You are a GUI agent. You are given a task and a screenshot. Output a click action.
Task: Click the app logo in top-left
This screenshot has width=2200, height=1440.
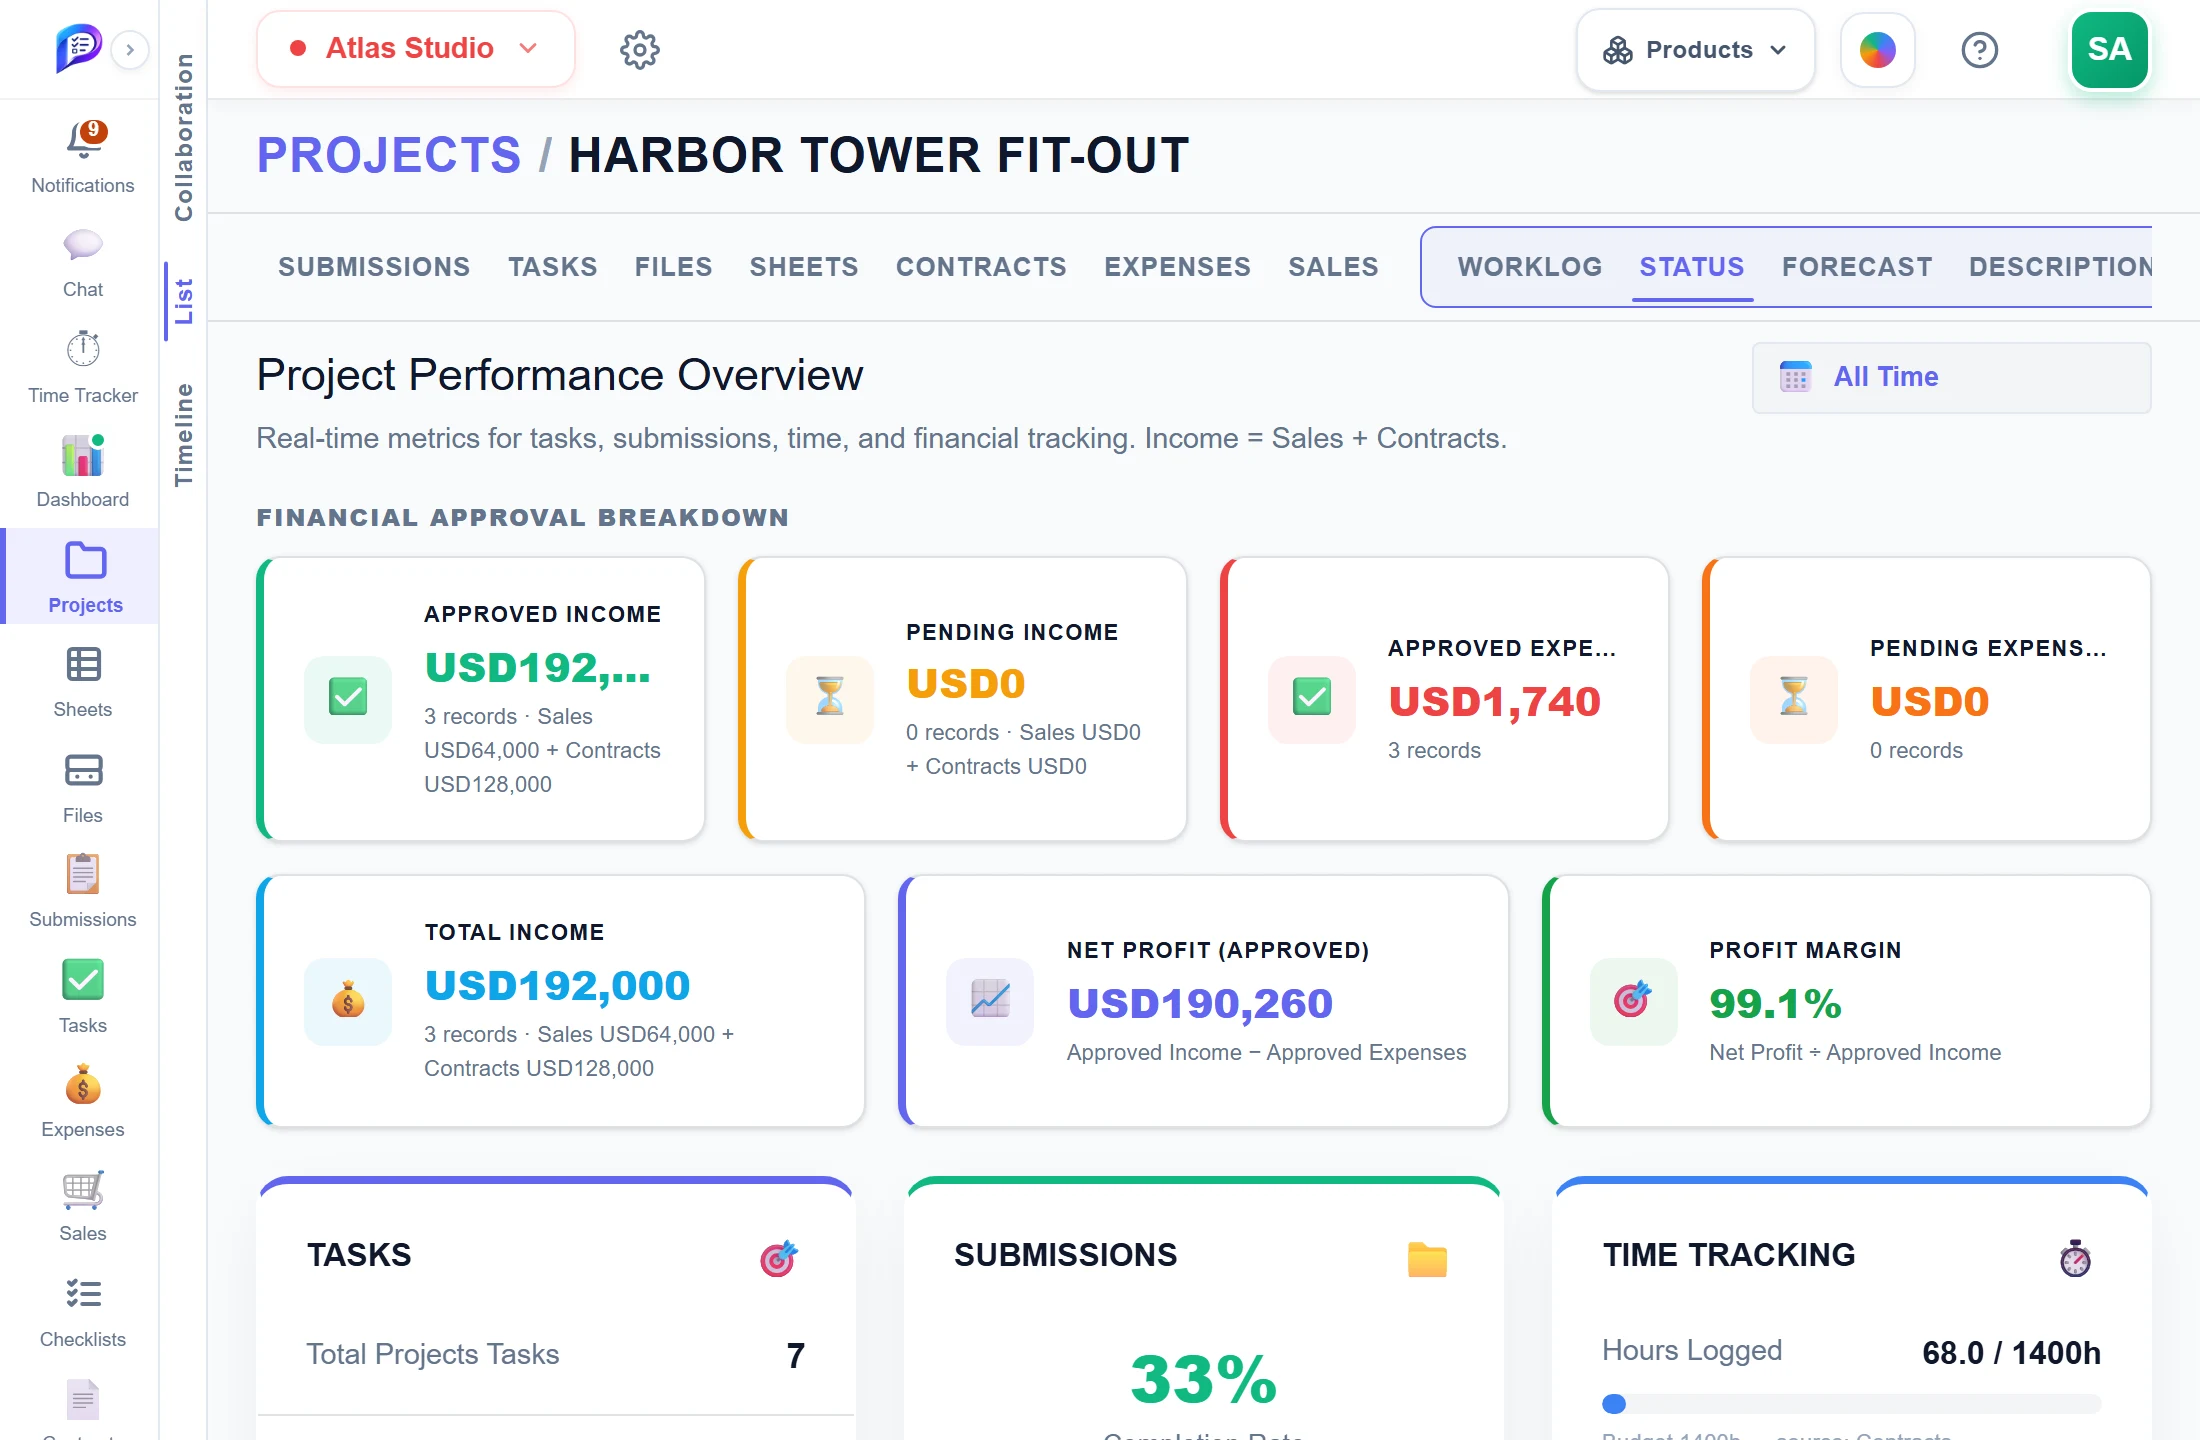78,48
